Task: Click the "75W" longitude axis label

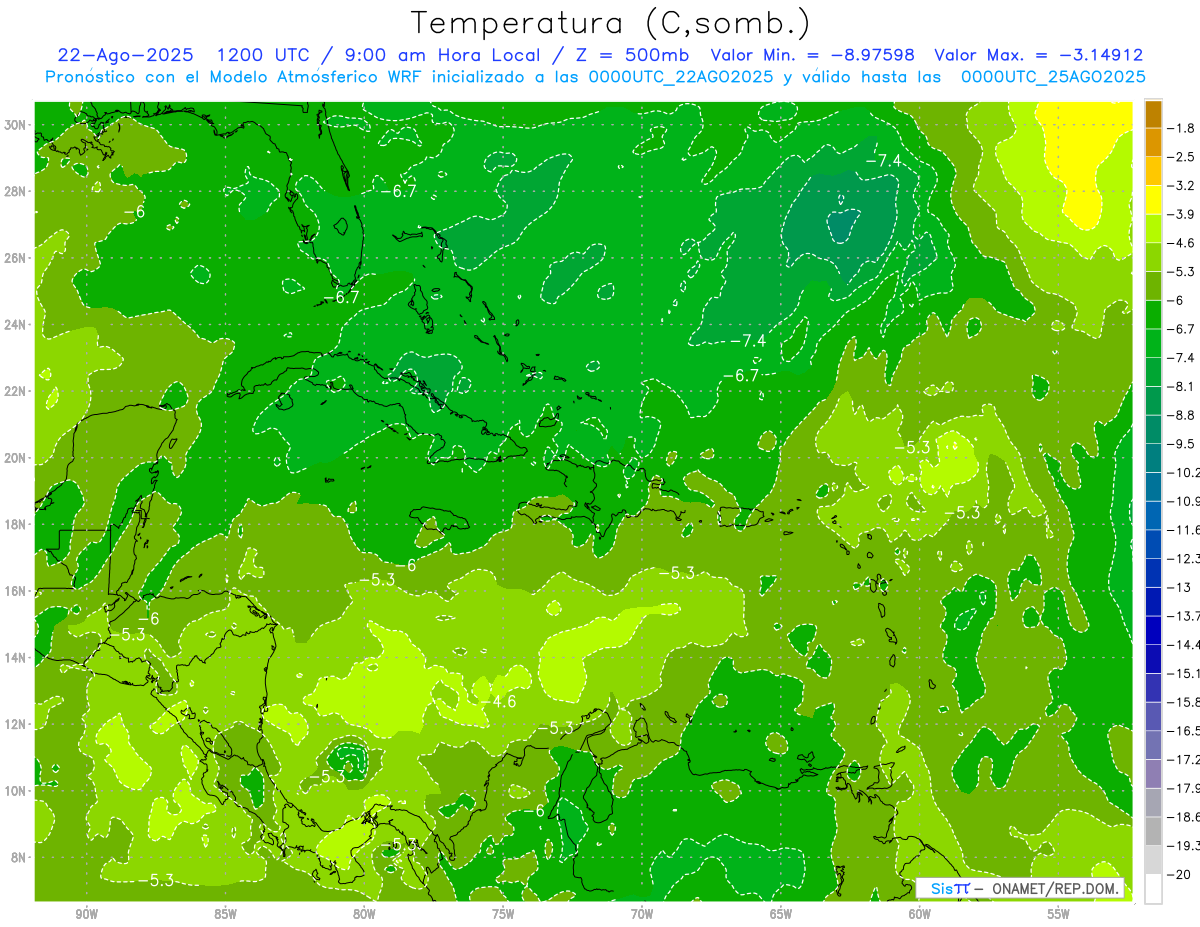Action: 503,914
